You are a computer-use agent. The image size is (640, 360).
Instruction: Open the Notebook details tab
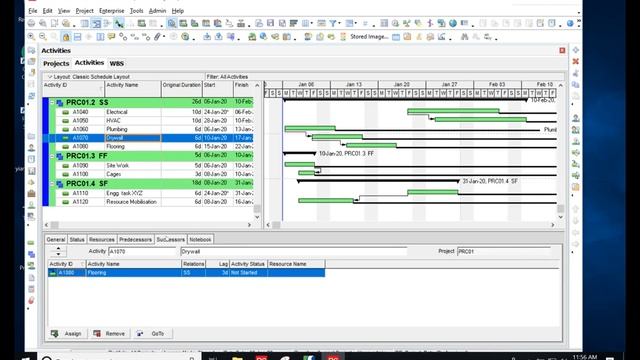point(200,240)
